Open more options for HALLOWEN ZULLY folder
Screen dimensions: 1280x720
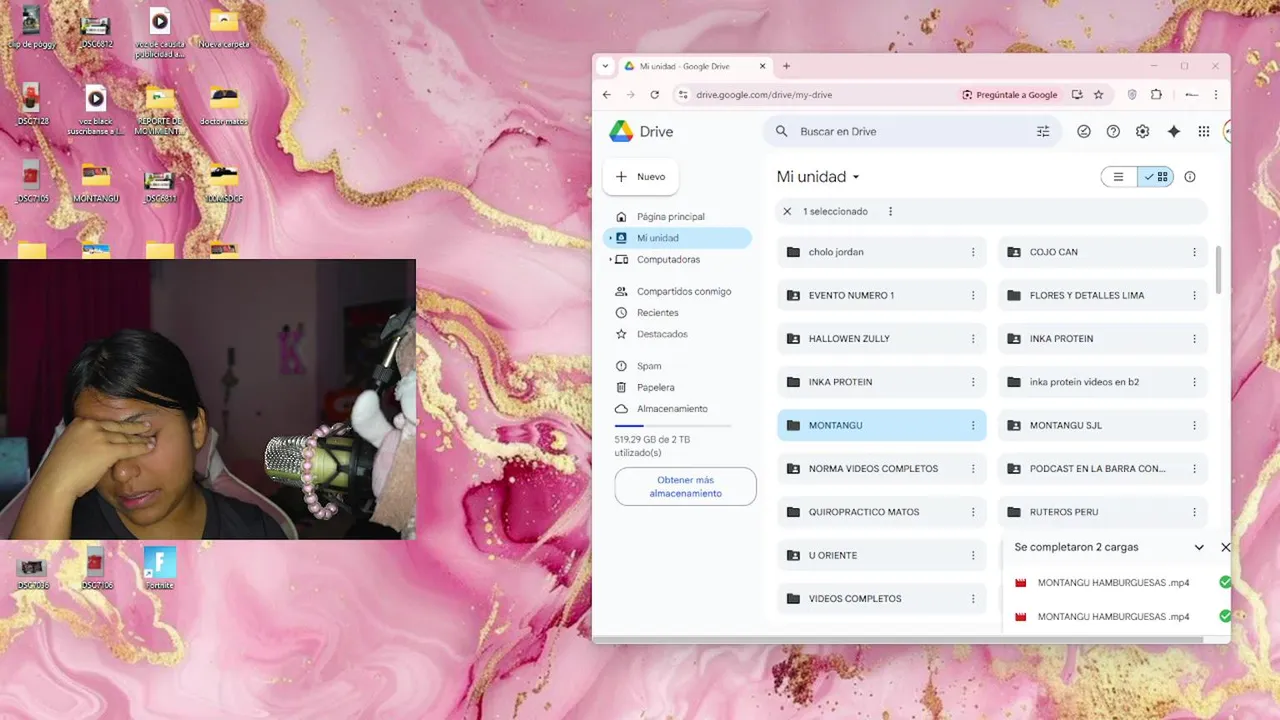(973, 339)
